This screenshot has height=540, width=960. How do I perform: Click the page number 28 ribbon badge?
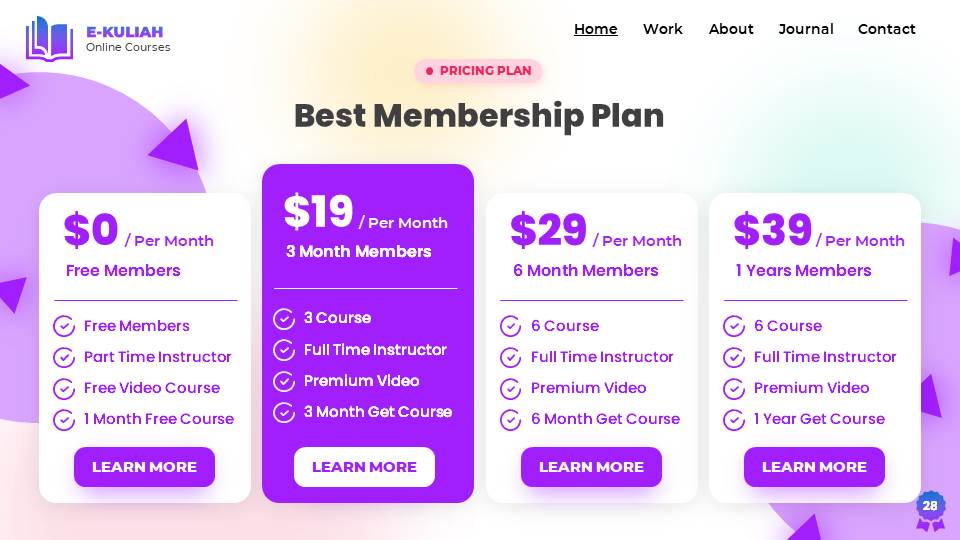click(x=930, y=507)
